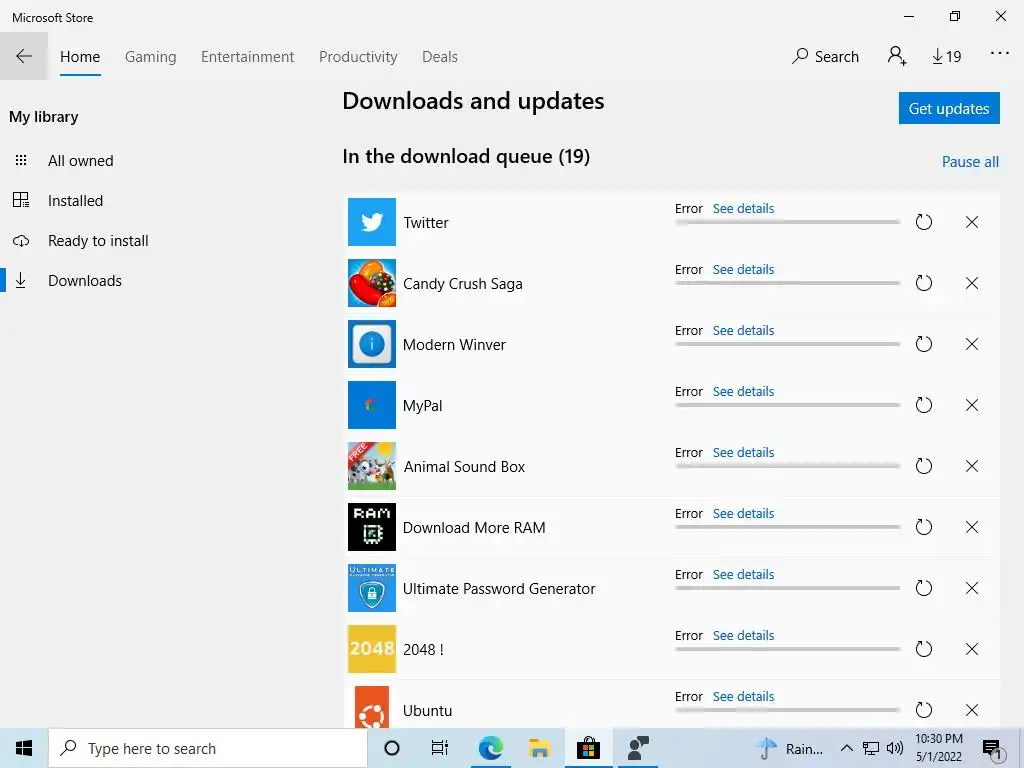Open the Ubuntu app icon

372,707
